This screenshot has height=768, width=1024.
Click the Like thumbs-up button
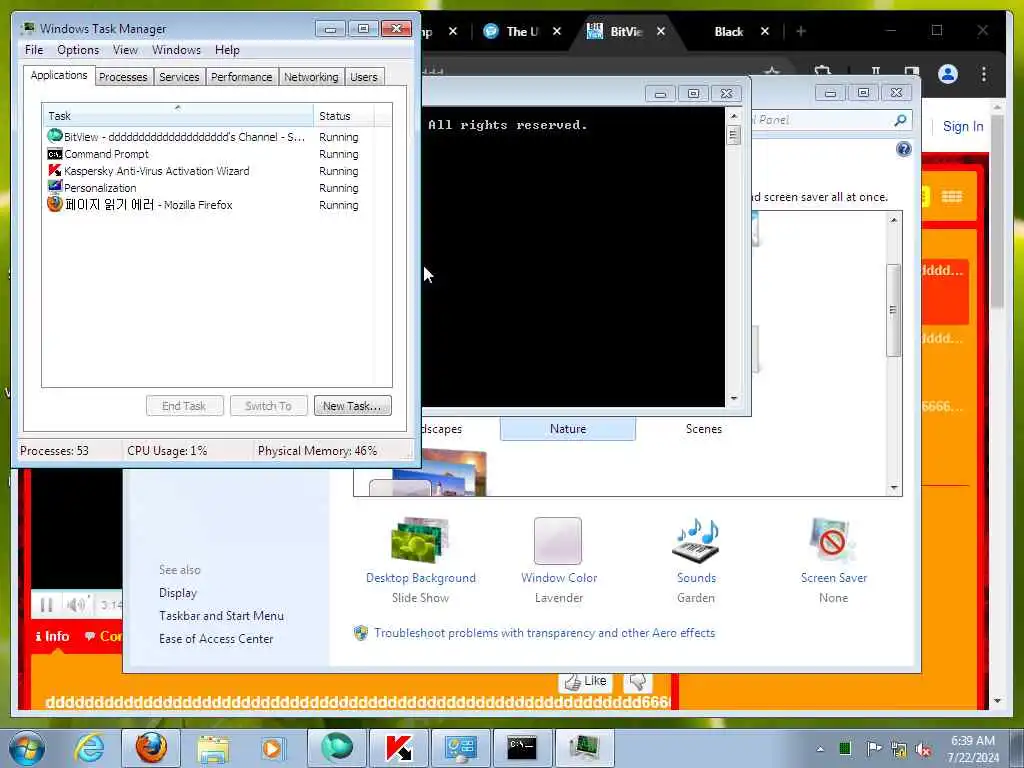point(585,681)
